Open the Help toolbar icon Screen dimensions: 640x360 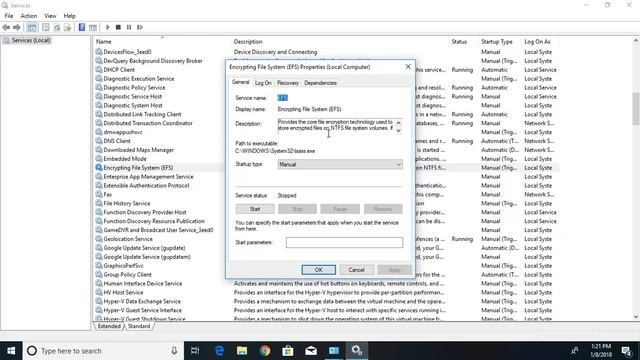tap(82, 27)
